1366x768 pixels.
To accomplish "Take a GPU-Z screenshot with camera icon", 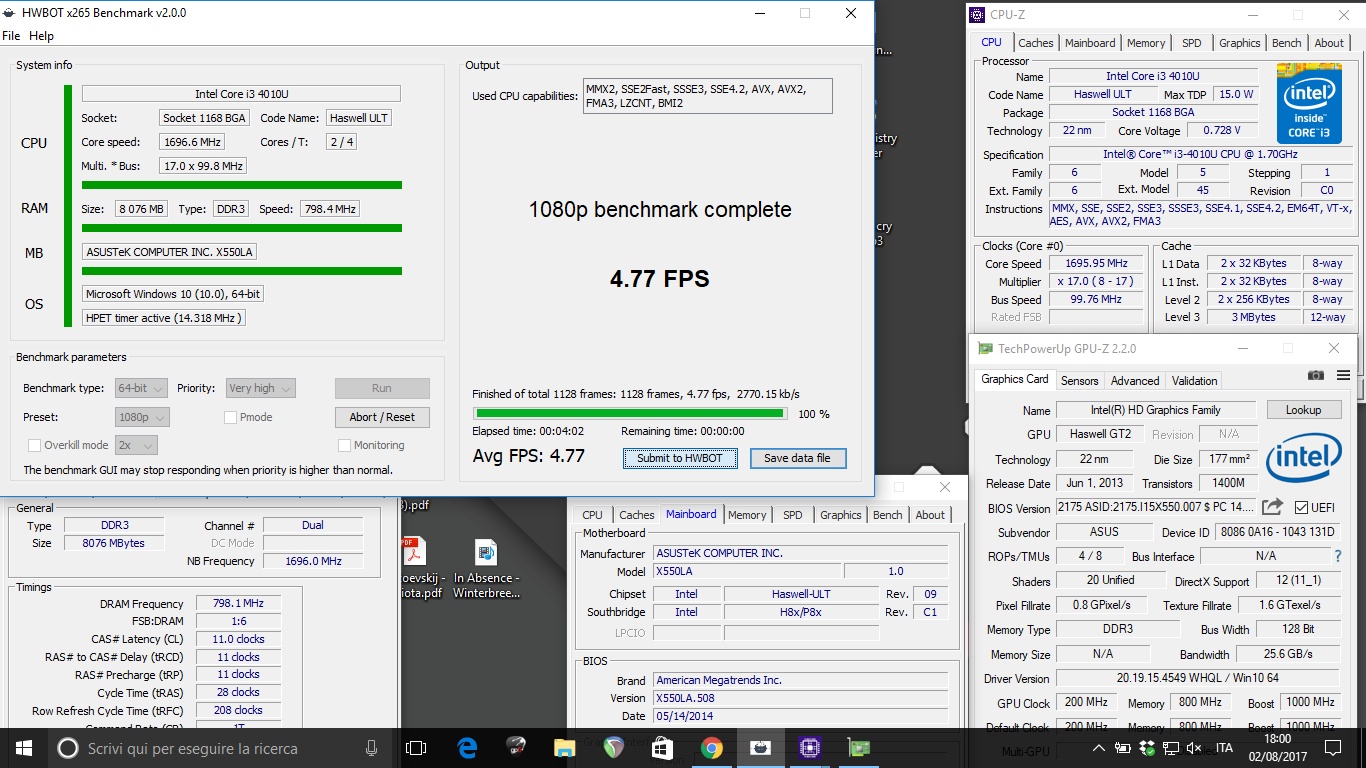I will pyautogui.click(x=1316, y=375).
